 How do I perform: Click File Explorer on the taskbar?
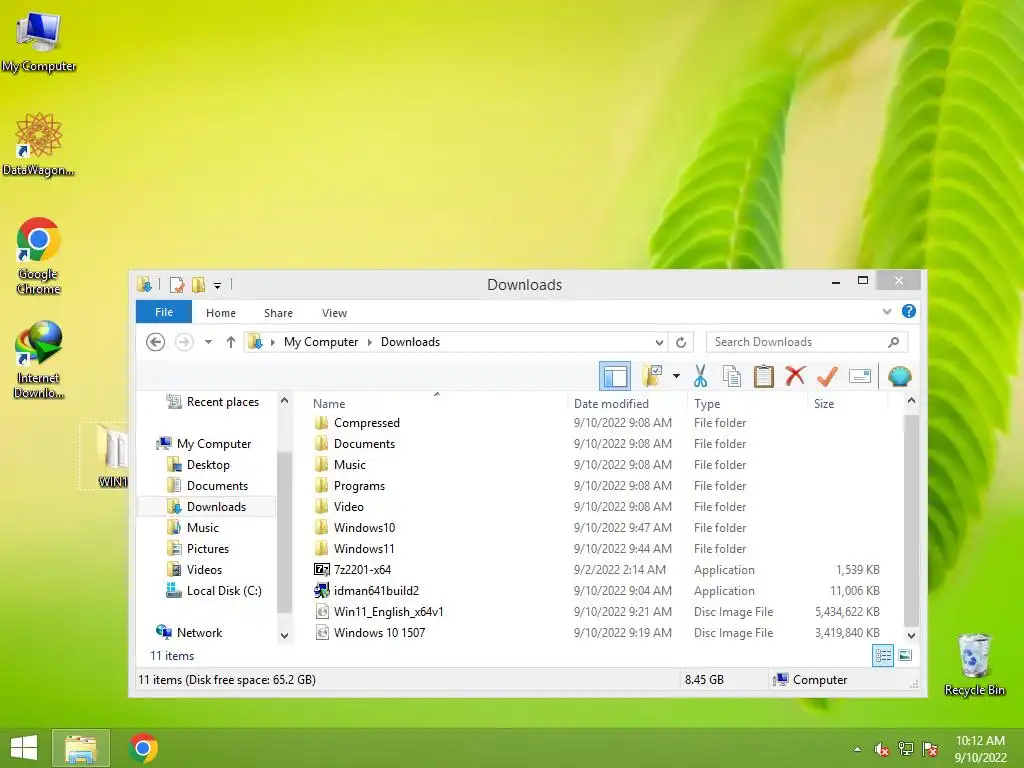click(x=81, y=748)
